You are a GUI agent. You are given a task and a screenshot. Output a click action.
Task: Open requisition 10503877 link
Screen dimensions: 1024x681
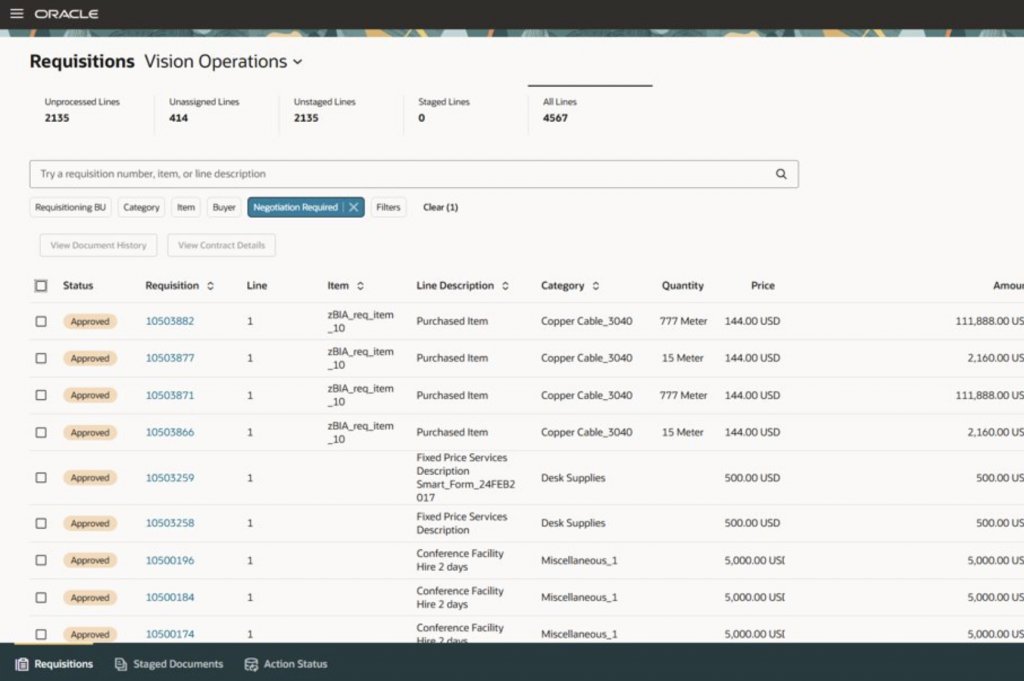point(170,358)
